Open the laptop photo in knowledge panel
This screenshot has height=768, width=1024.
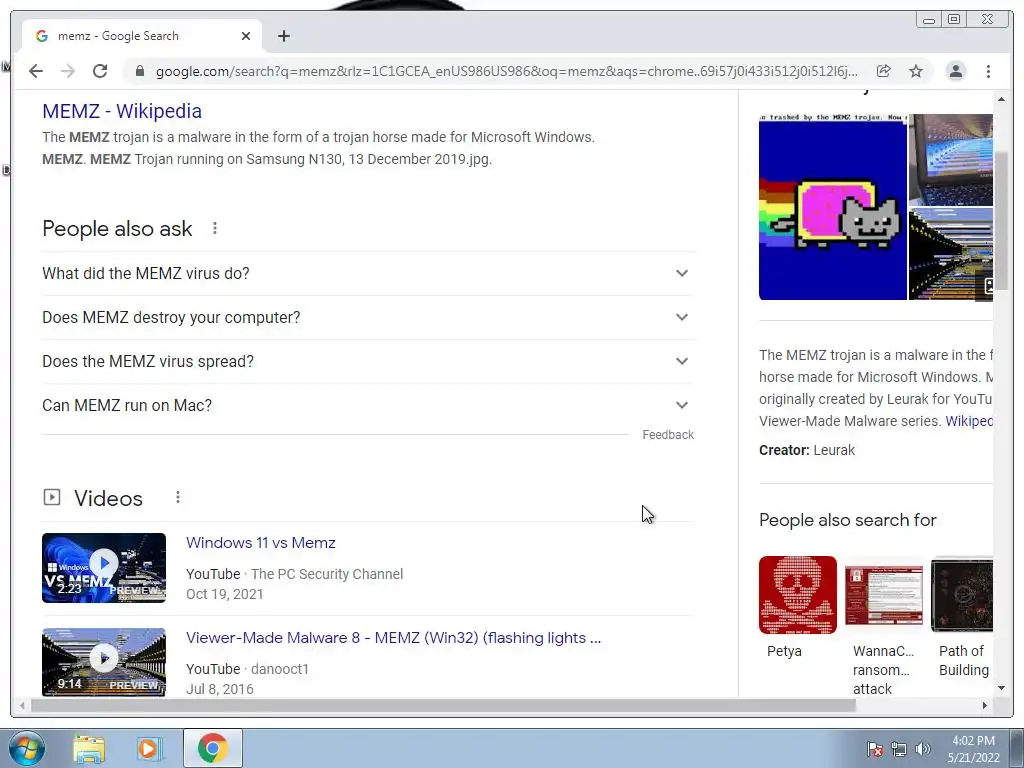[951, 160]
